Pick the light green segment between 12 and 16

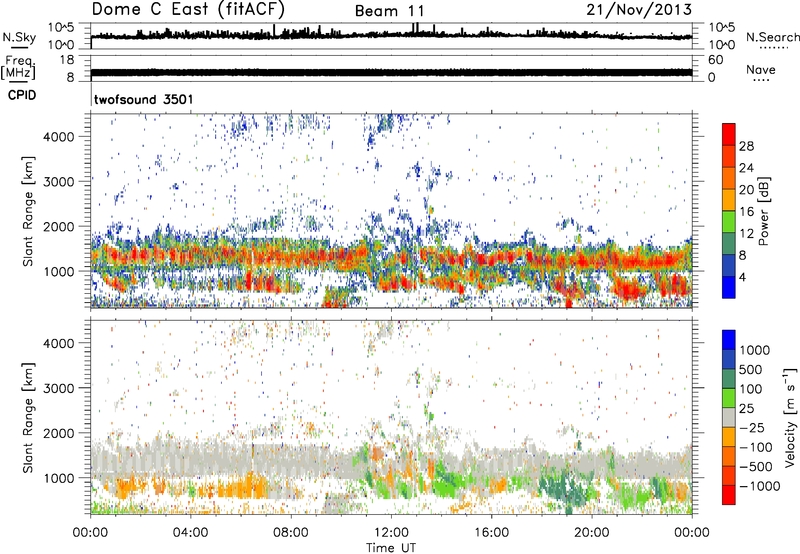pos(729,222)
